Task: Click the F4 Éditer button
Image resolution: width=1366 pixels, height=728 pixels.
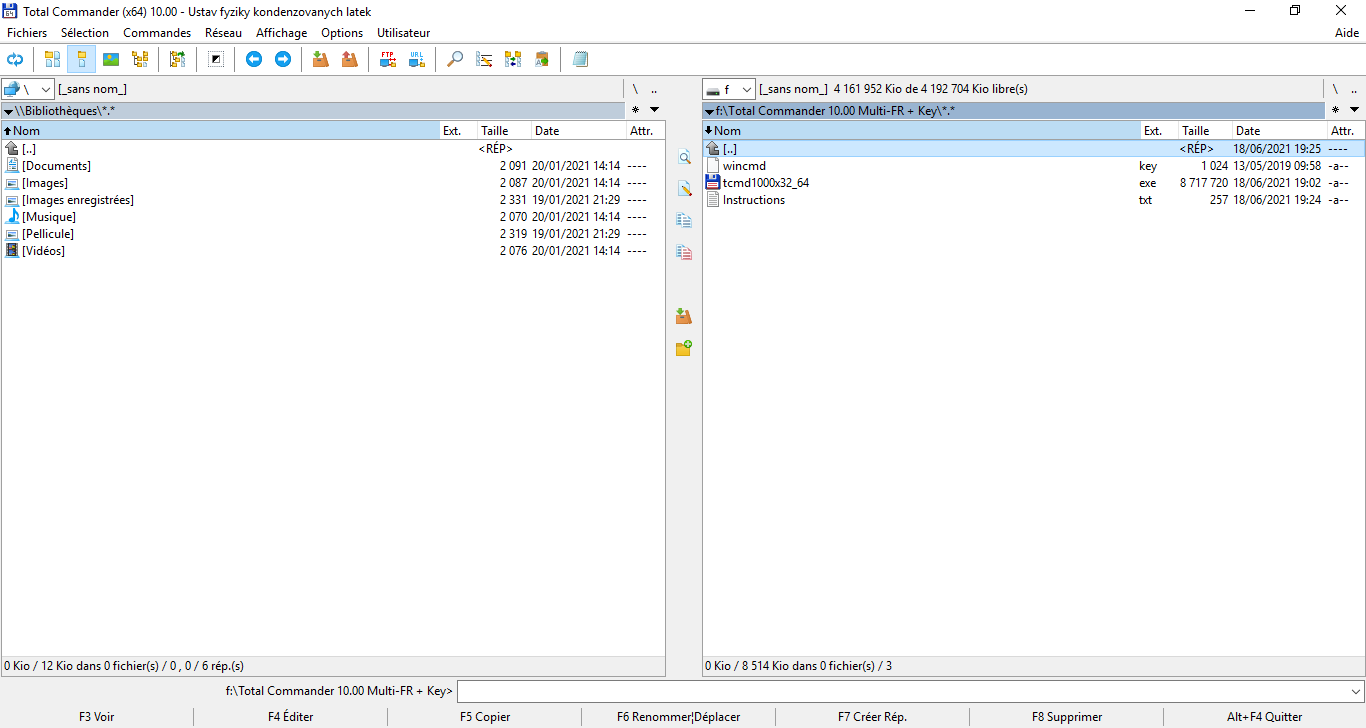Action: pyautogui.click(x=290, y=717)
